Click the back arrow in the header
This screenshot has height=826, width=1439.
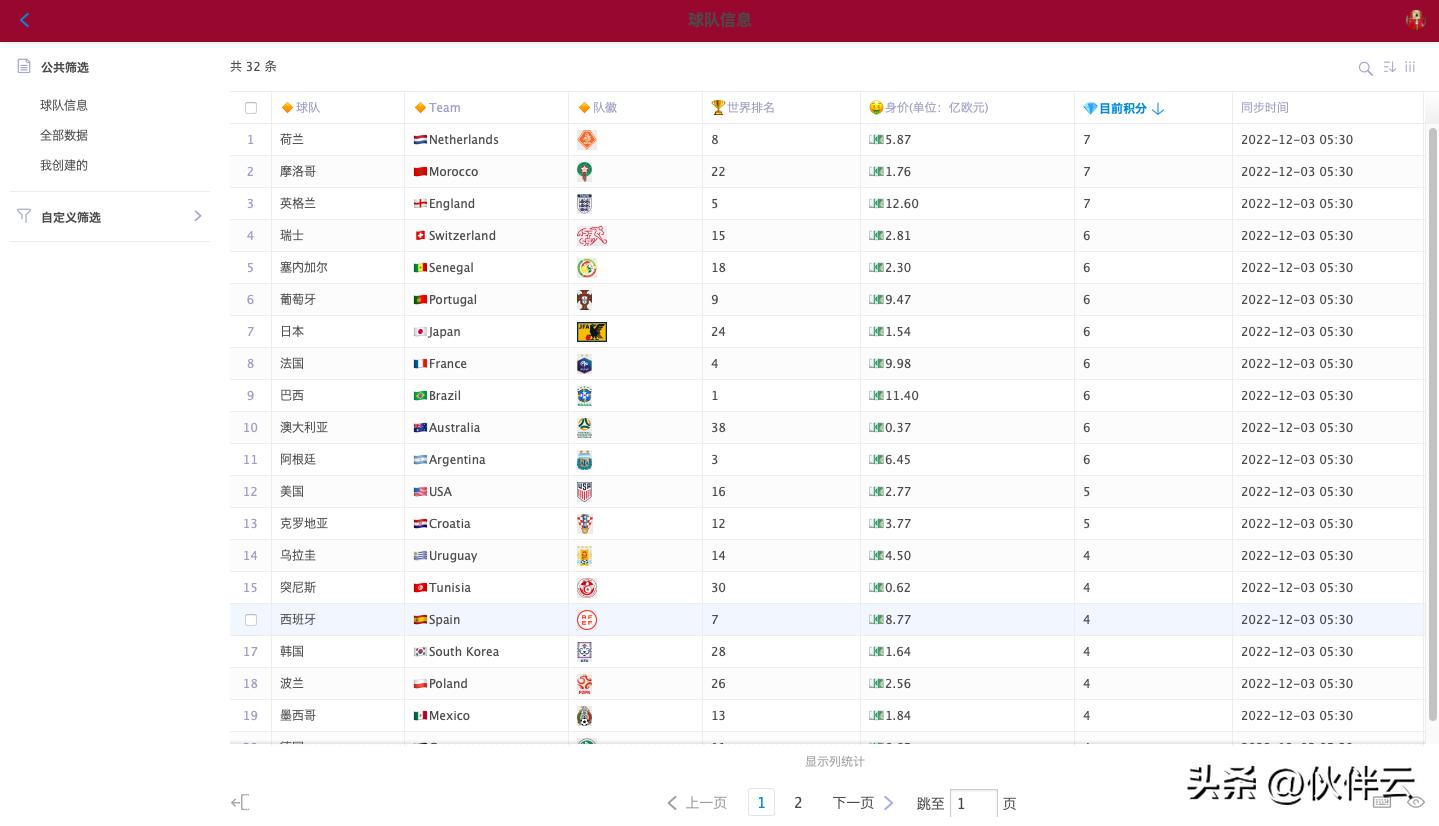(x=25, y=20)
